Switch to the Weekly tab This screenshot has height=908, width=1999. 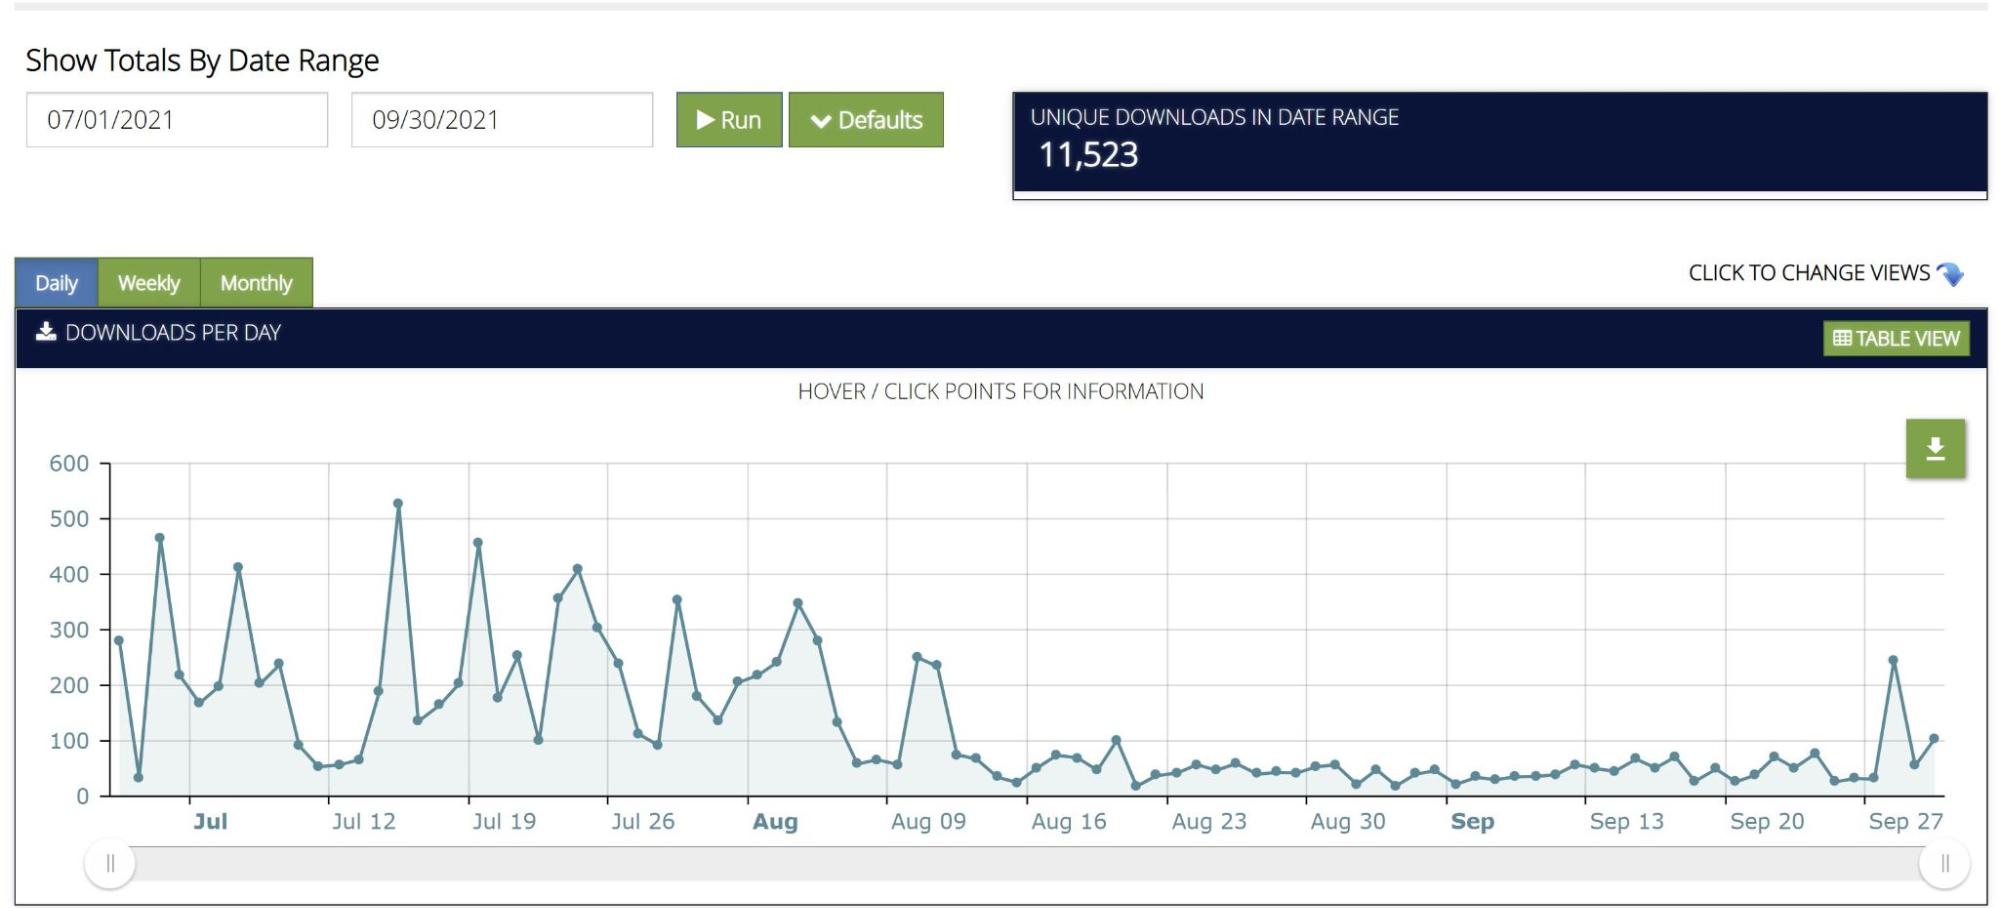(x=148, y=283)
